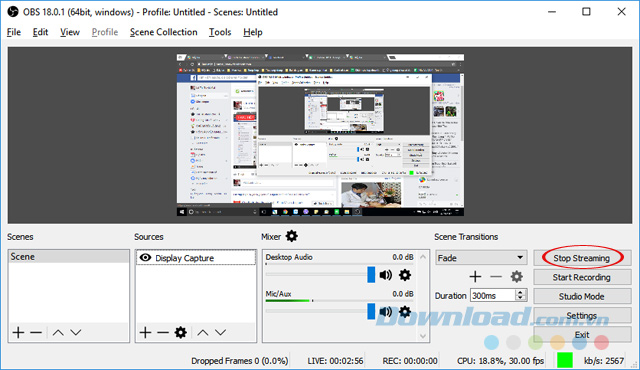The width and height of the screenshot is (640, 370).
Task: Move source down with arrow icon
Action: tap(221, 332)
